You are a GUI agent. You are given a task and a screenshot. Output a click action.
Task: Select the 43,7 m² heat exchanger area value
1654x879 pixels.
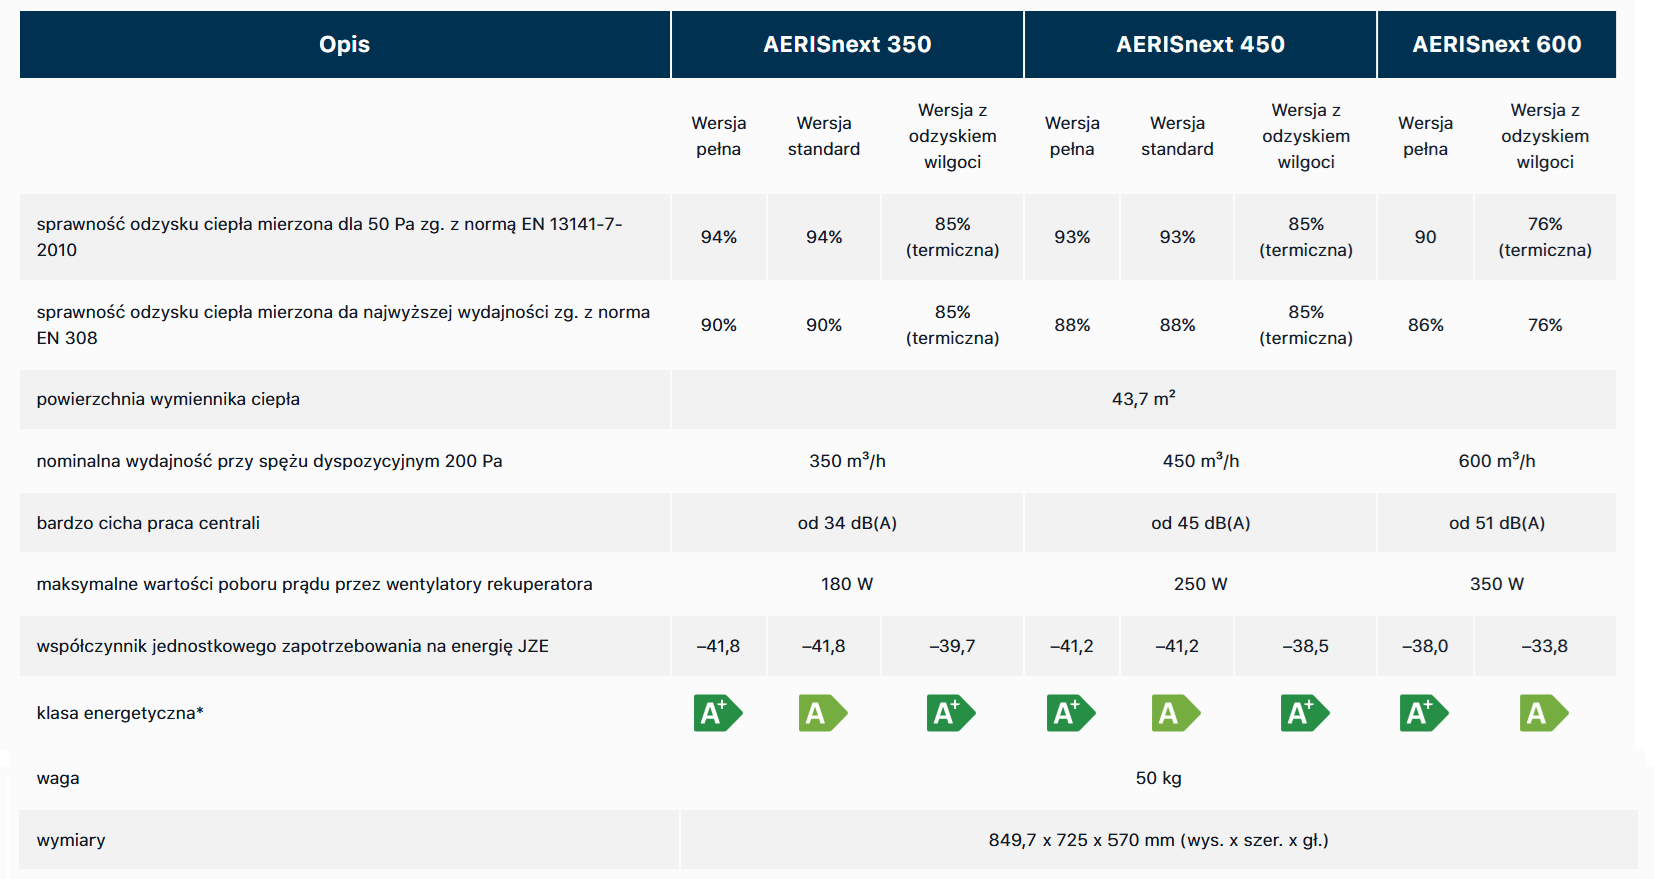[1143, 399]
